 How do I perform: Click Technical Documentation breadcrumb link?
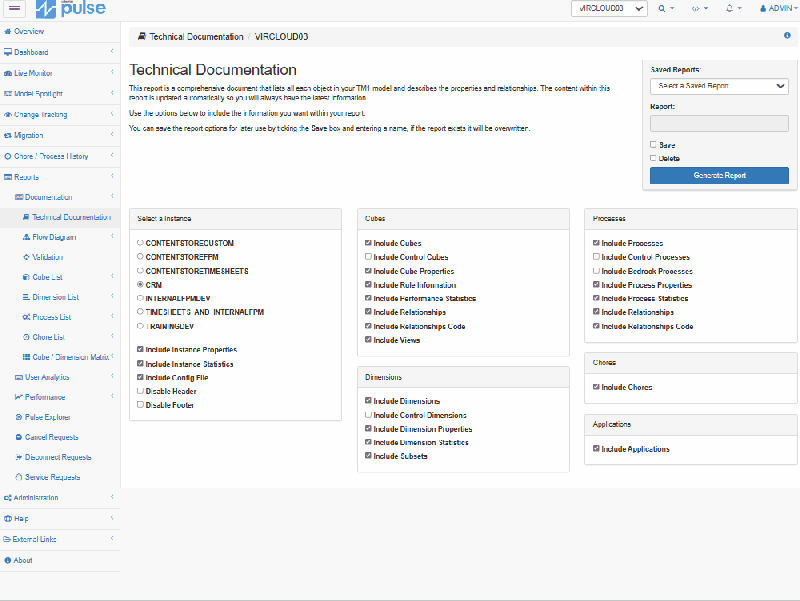(x=196, y=37)
